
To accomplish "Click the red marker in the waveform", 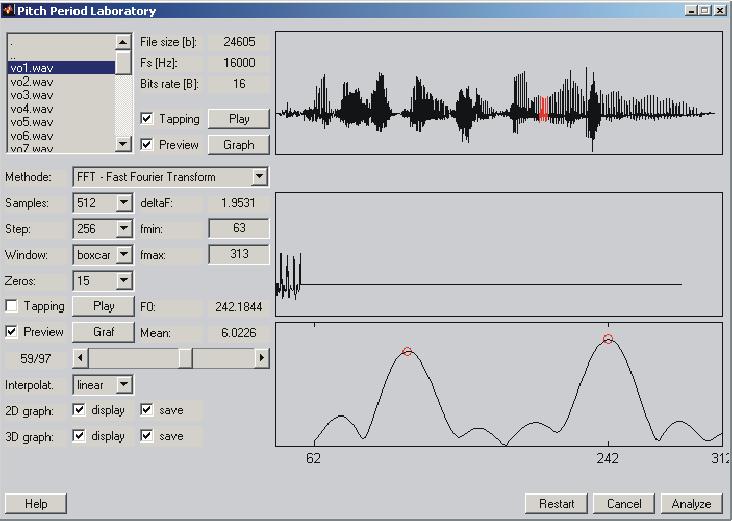I will point(543,108).
